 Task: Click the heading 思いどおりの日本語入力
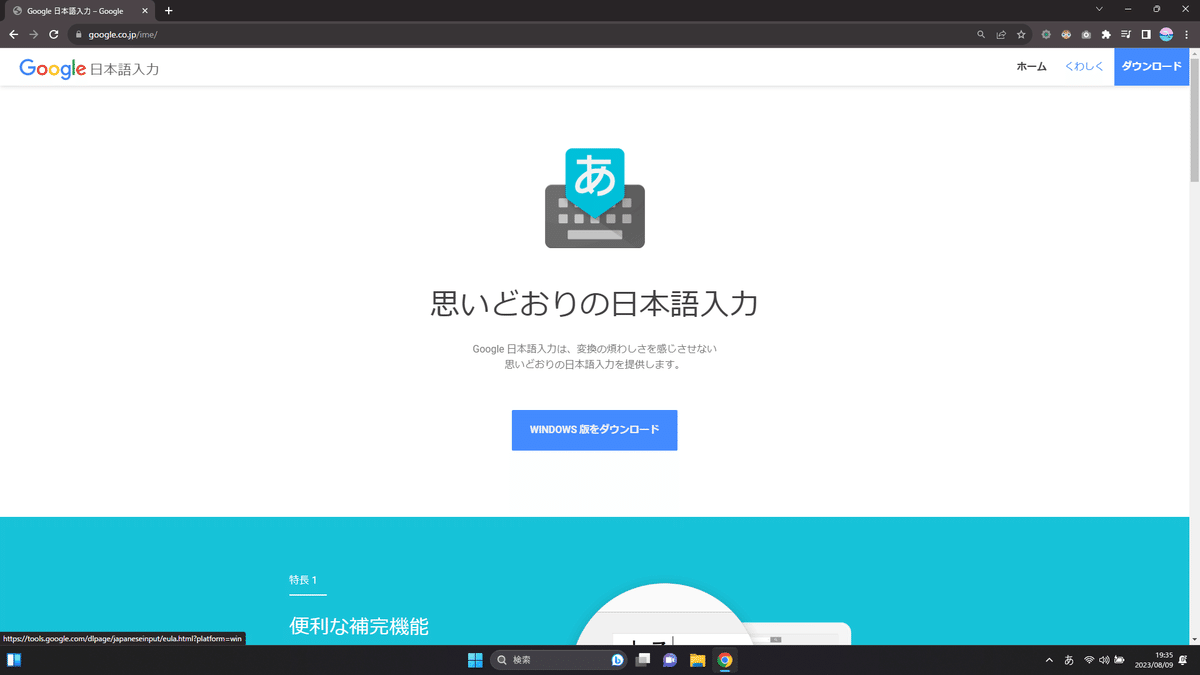[595, 303]
